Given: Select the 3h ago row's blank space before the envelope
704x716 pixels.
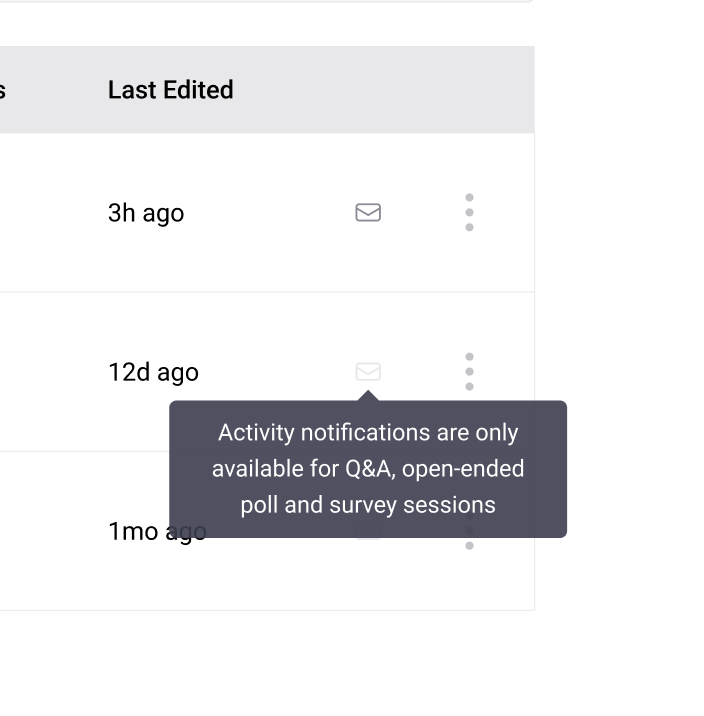Looking at the screenshot, I should [x=270, y=212].
